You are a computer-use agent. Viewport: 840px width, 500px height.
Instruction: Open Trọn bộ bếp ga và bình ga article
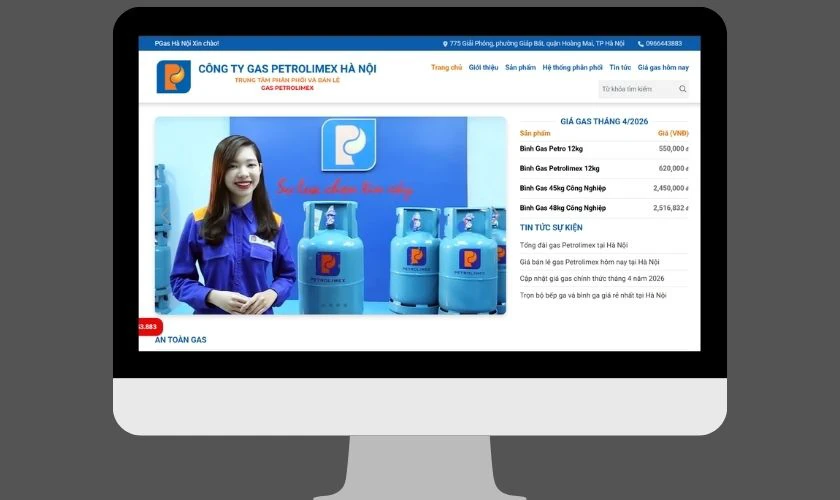[592, 295]
